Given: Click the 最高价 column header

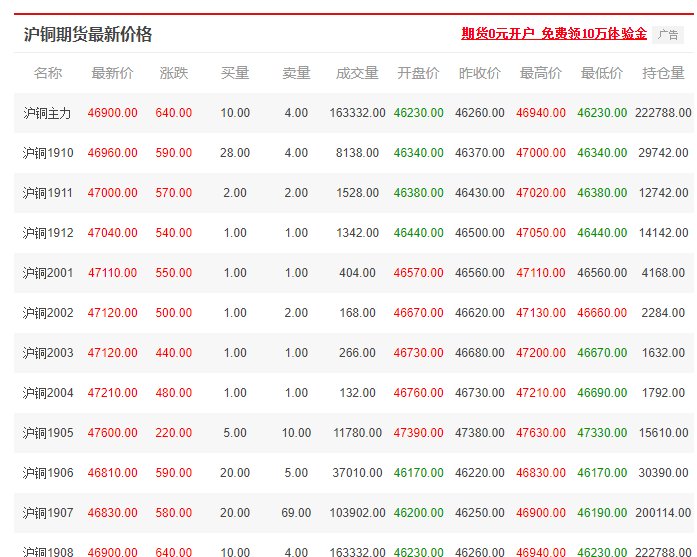Looking at the screenshot, I should (541, 73).
